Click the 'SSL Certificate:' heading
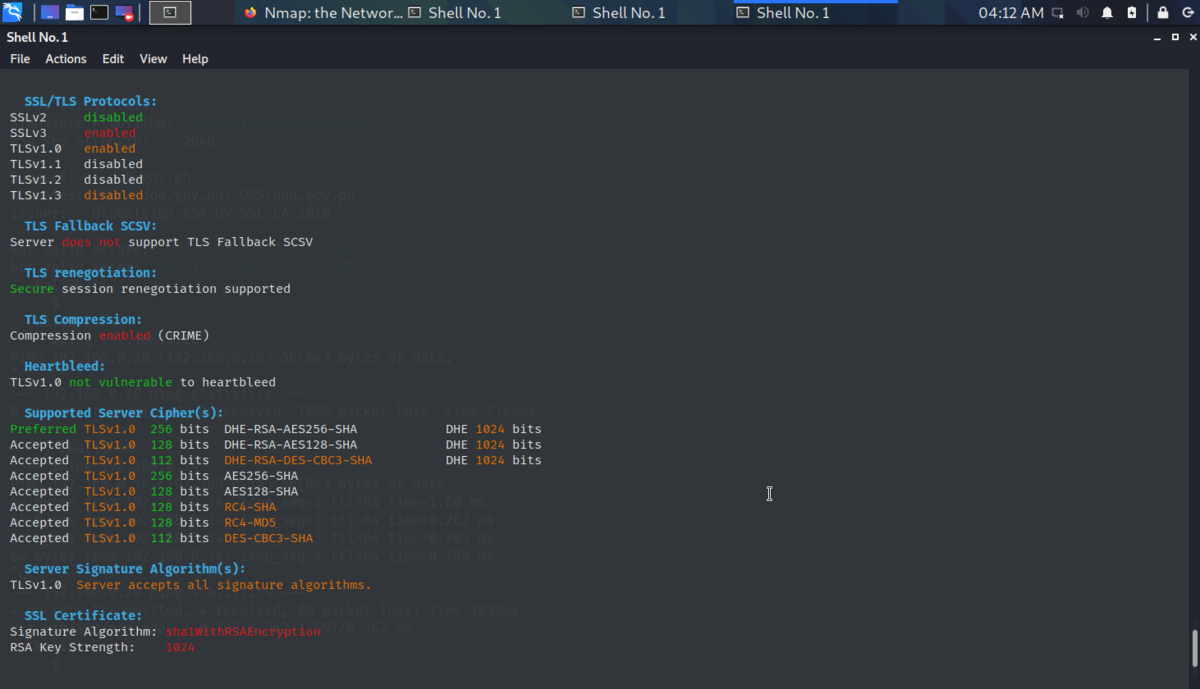 click(83, 616)
